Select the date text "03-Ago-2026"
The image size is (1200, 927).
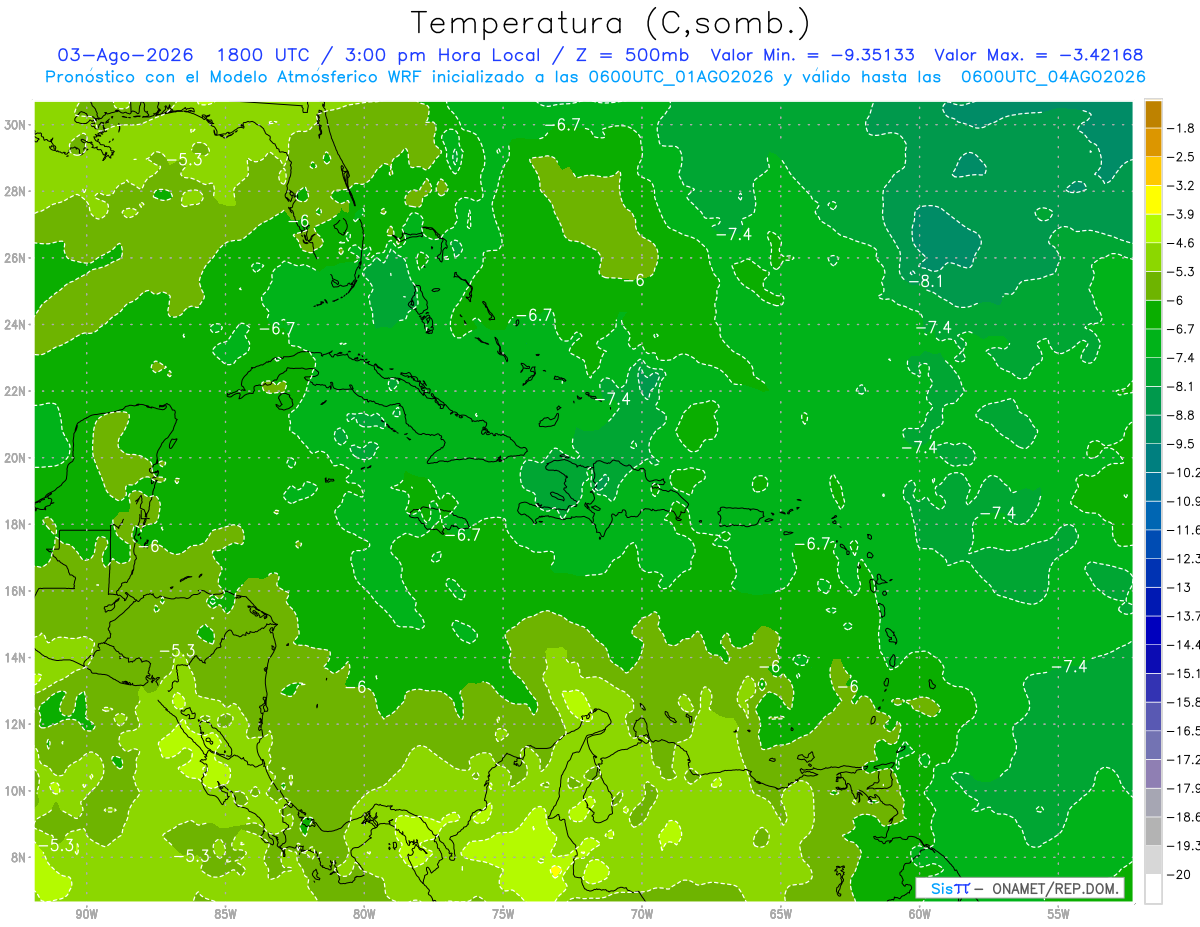[x=123, y=55]
